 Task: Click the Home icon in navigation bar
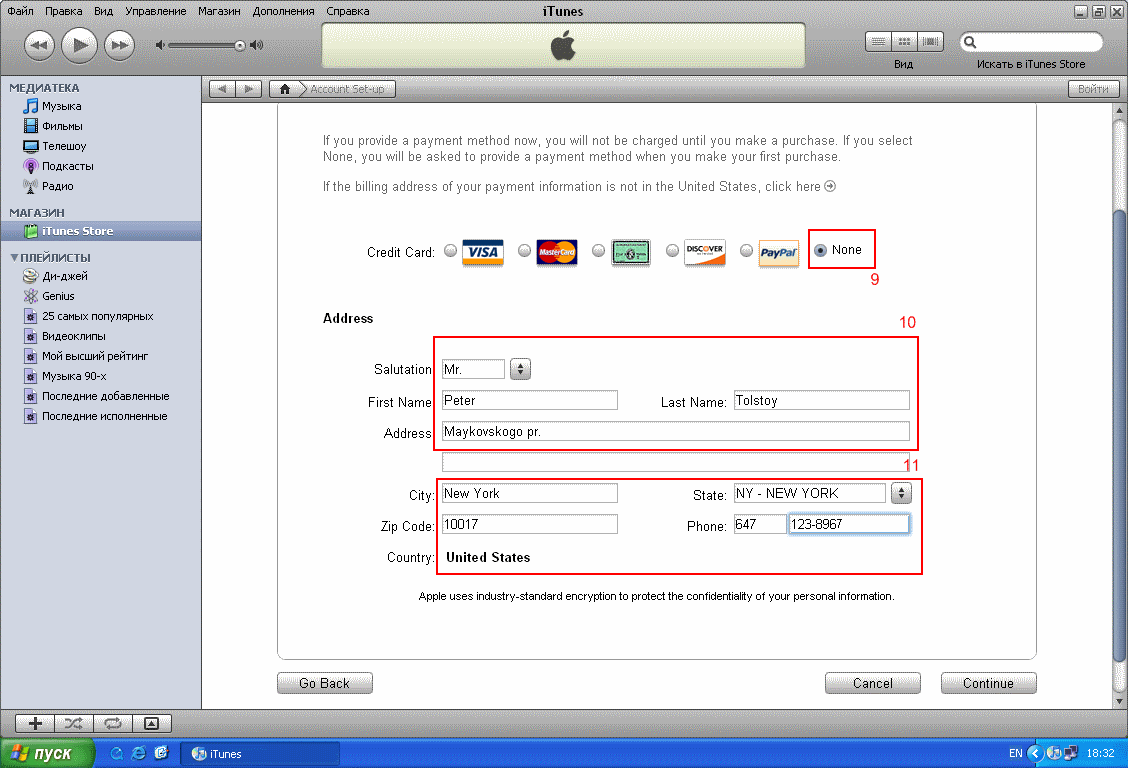[285, 89]
